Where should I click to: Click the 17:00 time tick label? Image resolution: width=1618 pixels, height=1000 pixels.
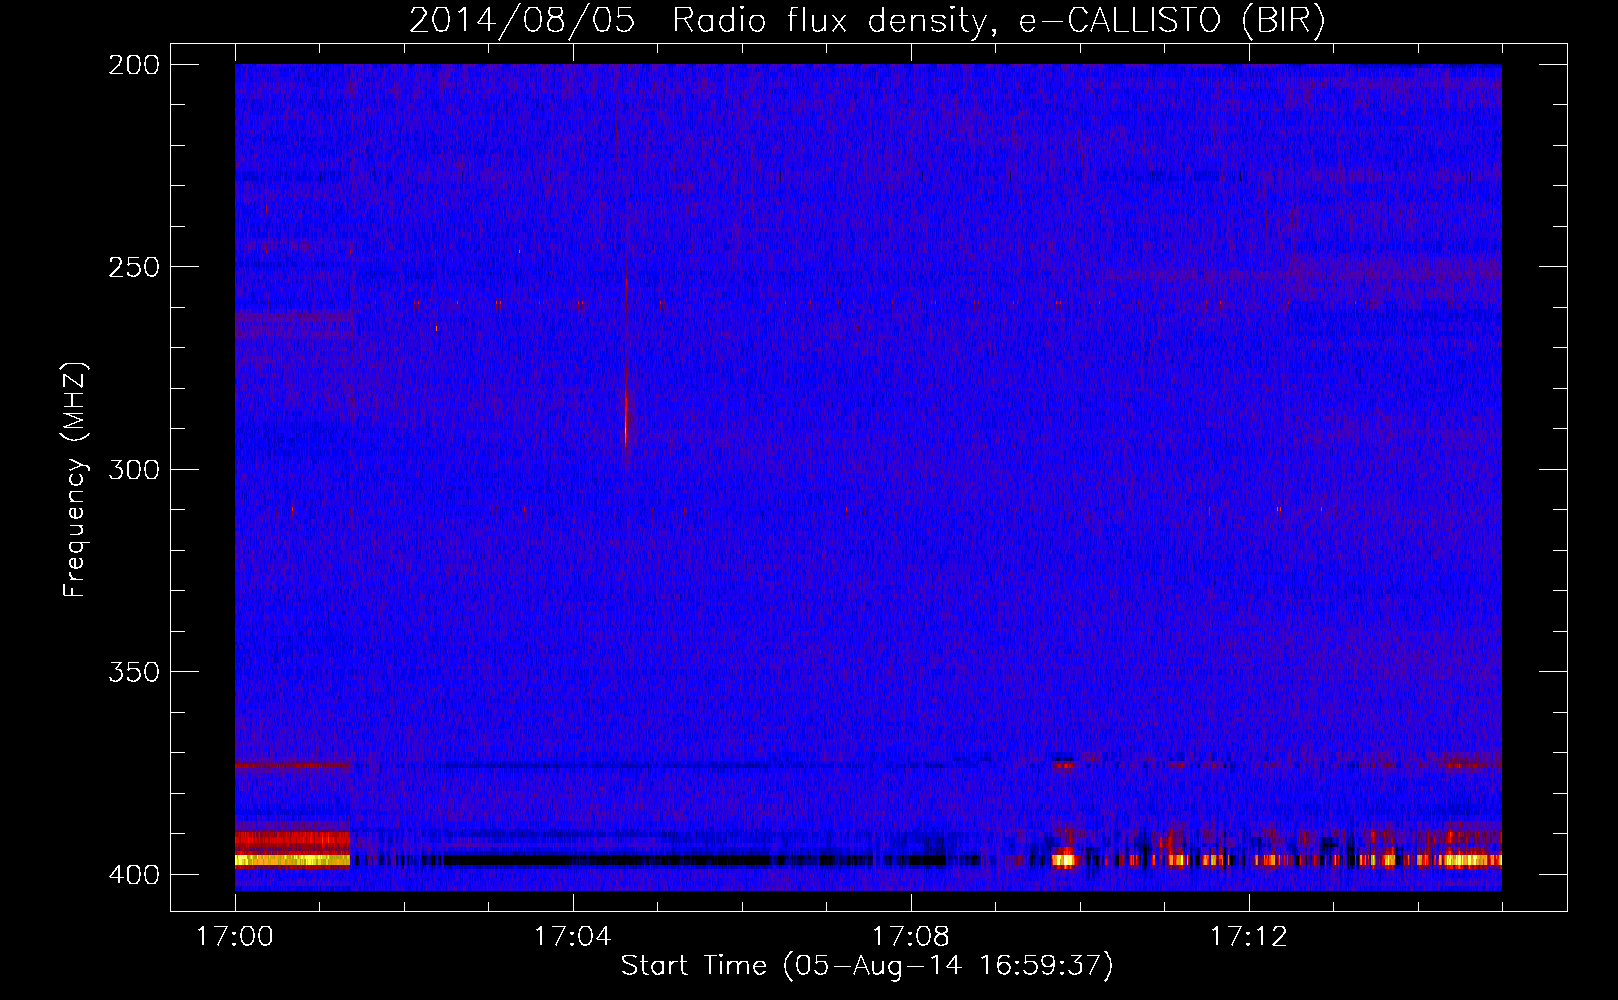235,936
